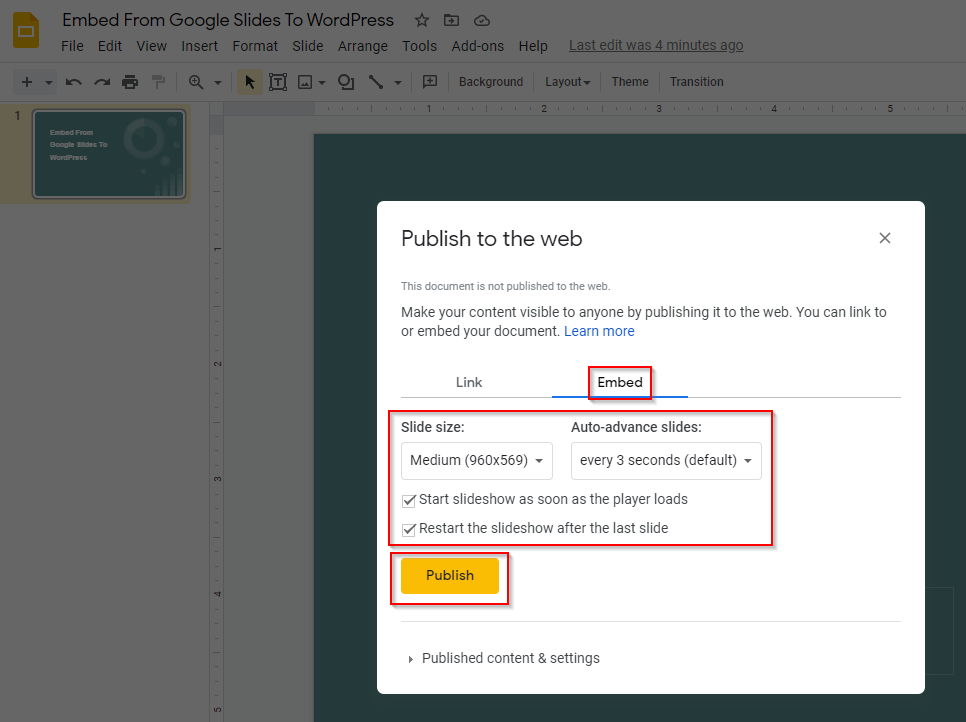This screenshot has width=966, height=722.
Task: Add a comment from toolbar
Action: pyautogui.click(x=430, y=82)
